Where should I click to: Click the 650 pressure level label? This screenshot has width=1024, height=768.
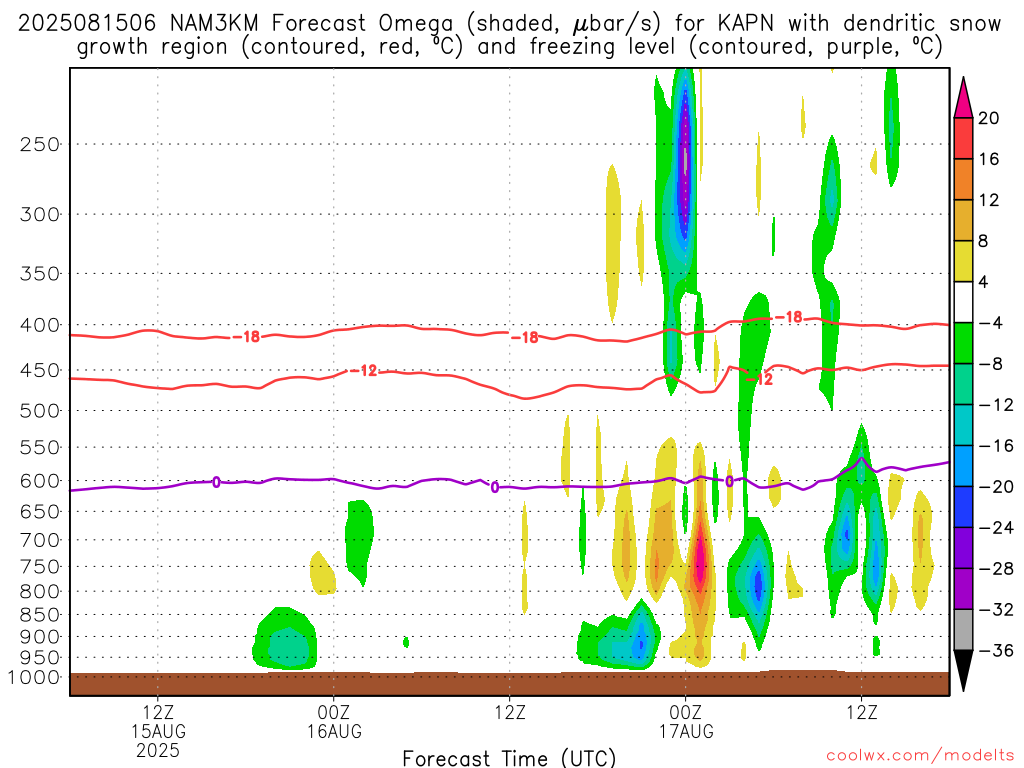[x=40, y=512]
